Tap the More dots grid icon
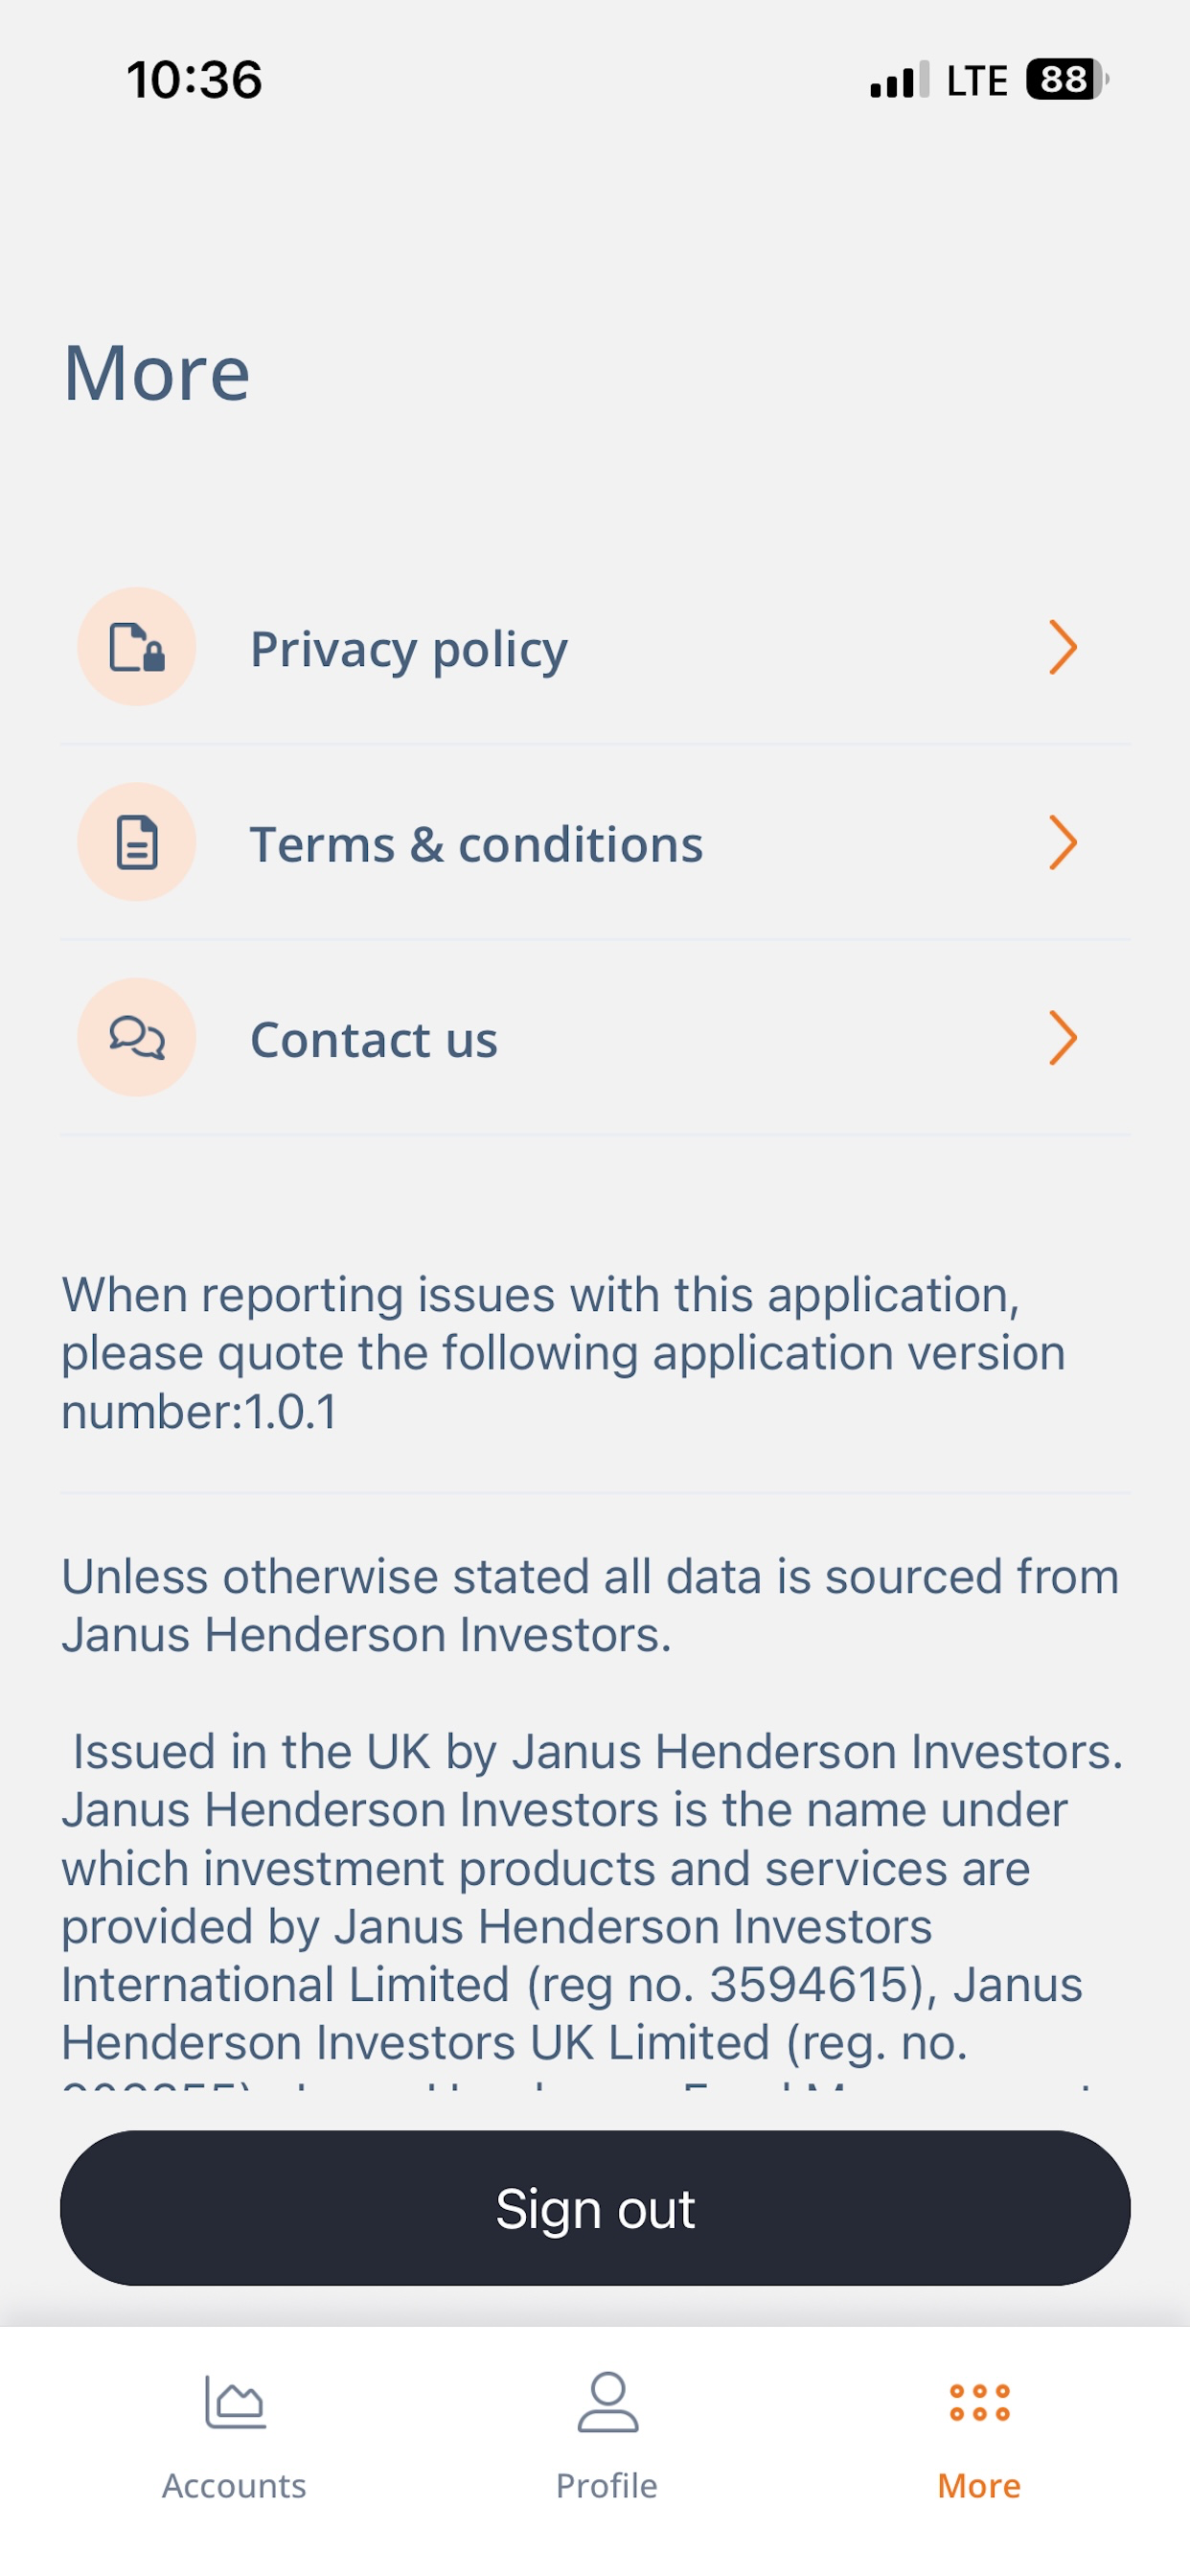The image size is (1190, 2576). (979, 2402)
